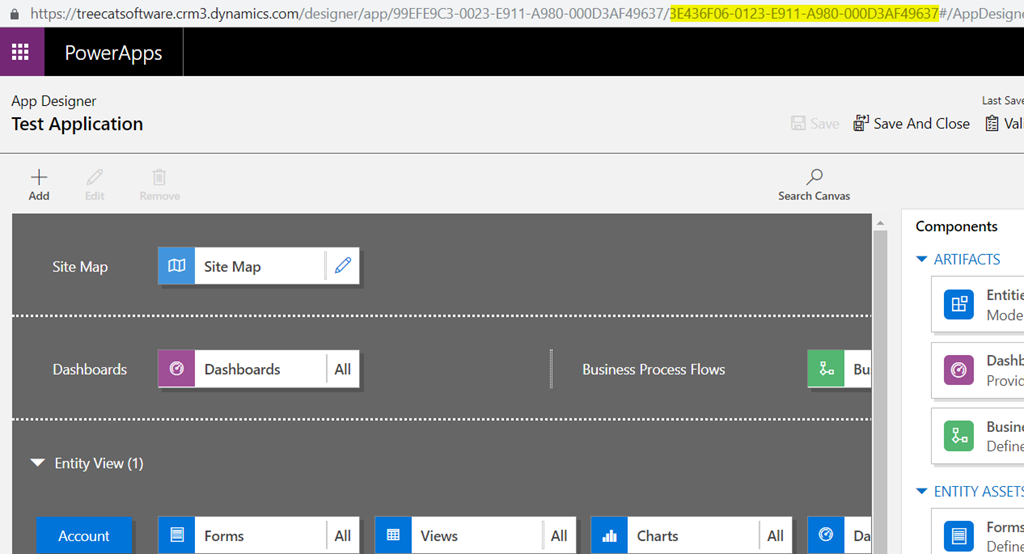The image size is (1024, 554).
Task: Click canvas vertical scrollbar up arrow
Action: [880, 223]
